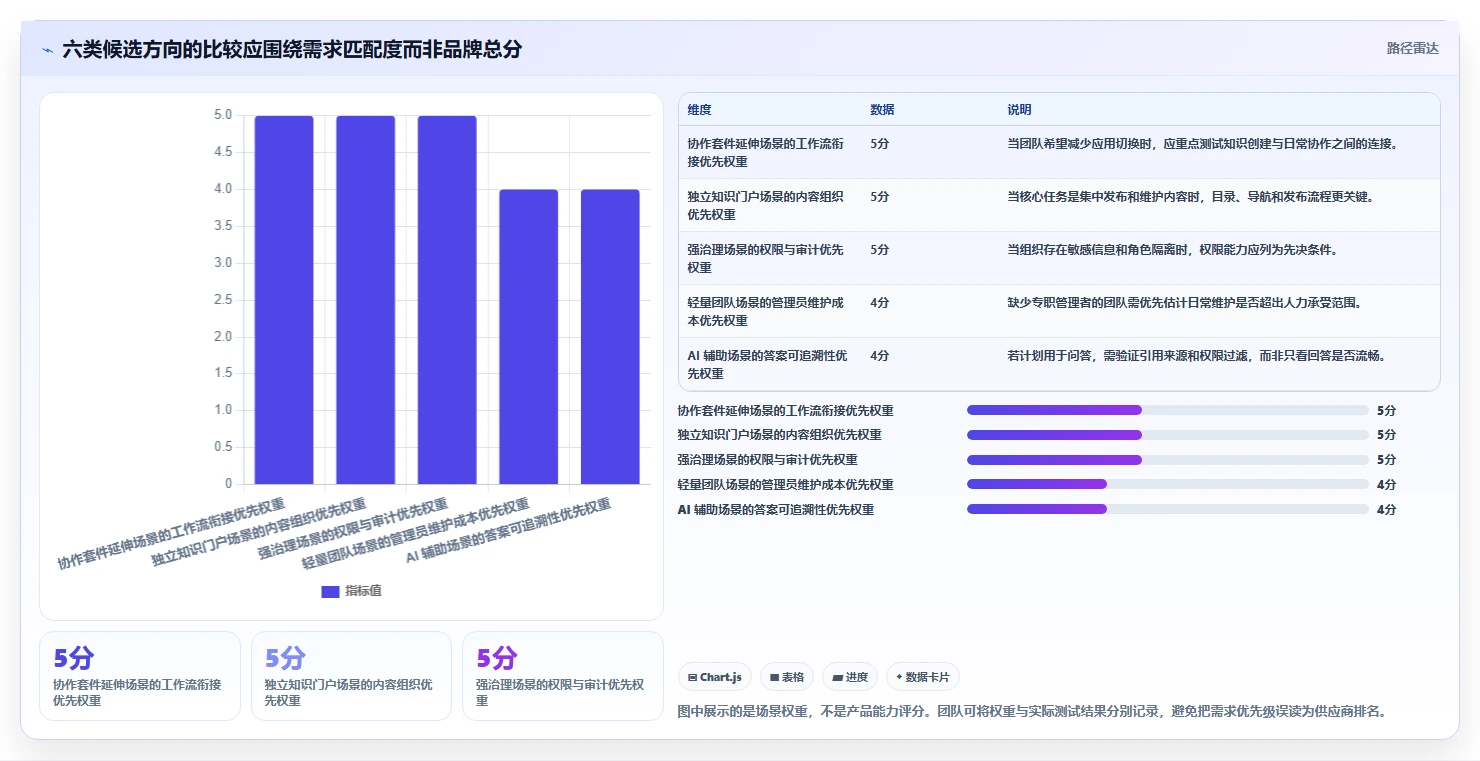The width and height of the screenshot is (1480, 761).
Task: Click the chart bar for 轻量团队场景
Action: 529,337
